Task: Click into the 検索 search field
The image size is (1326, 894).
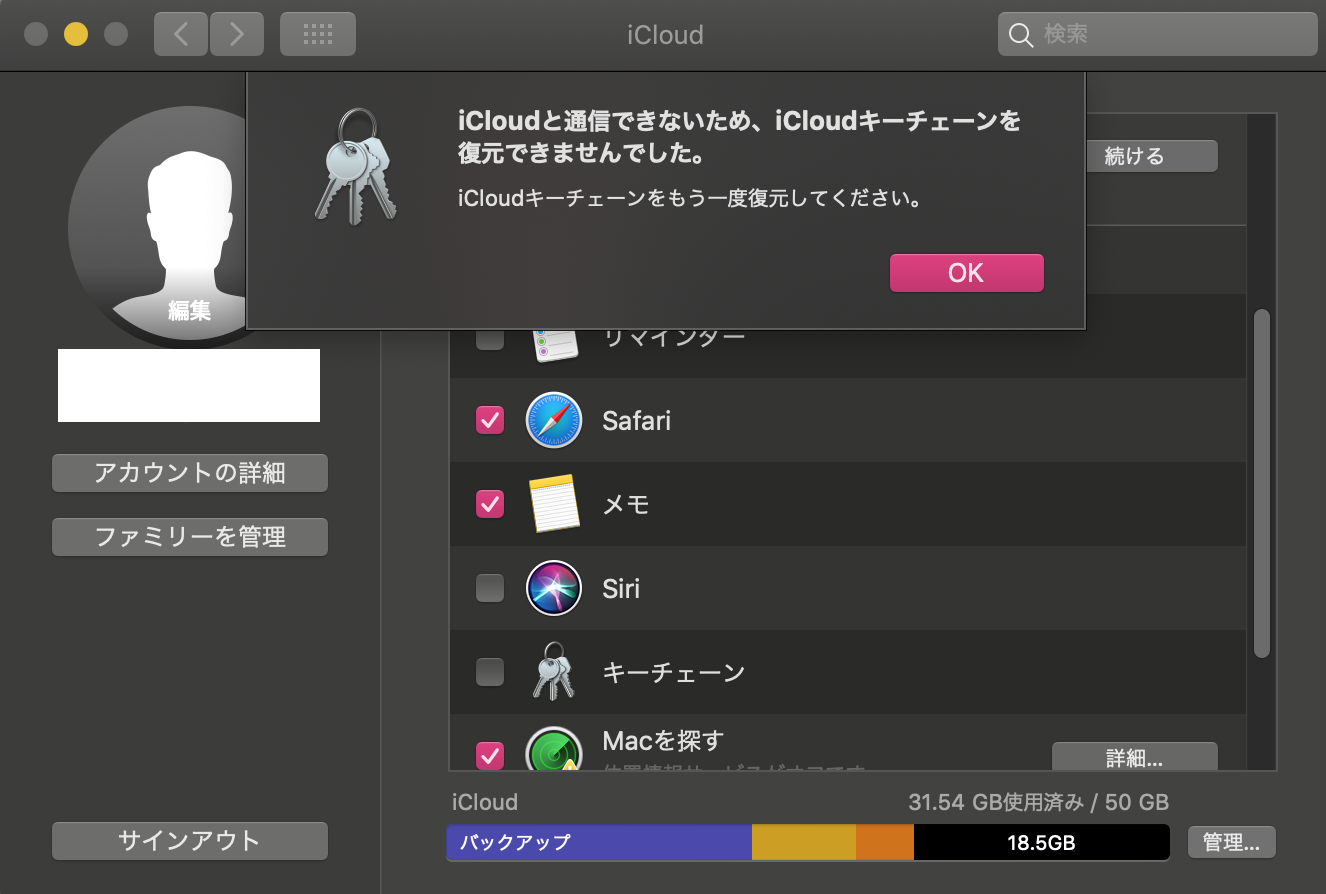Action: point(1157,34)
